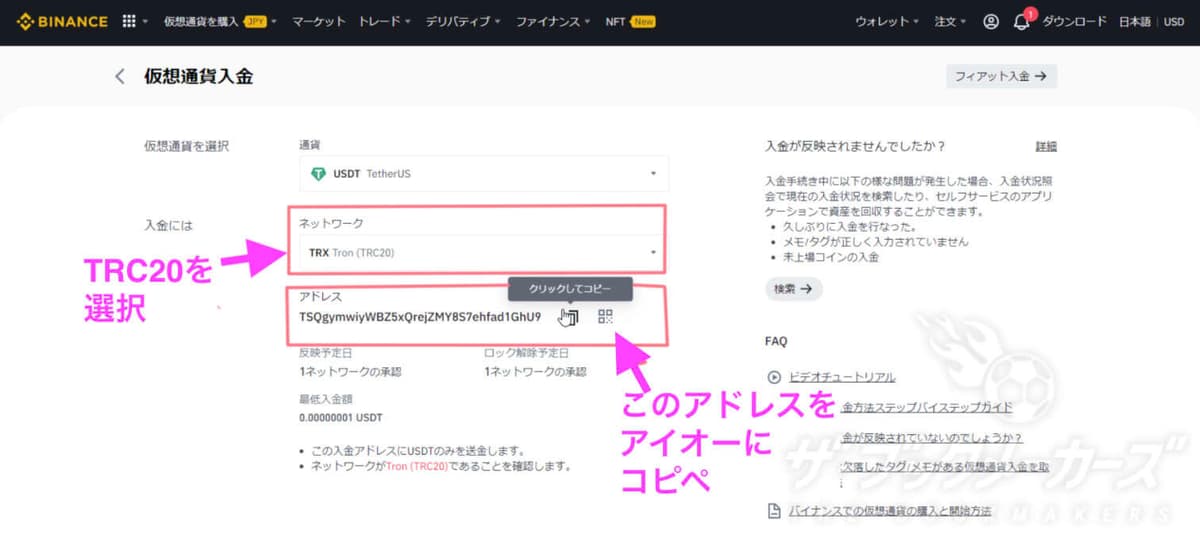Click the Binance logo

pyautogui.click(x=62, y=21)
